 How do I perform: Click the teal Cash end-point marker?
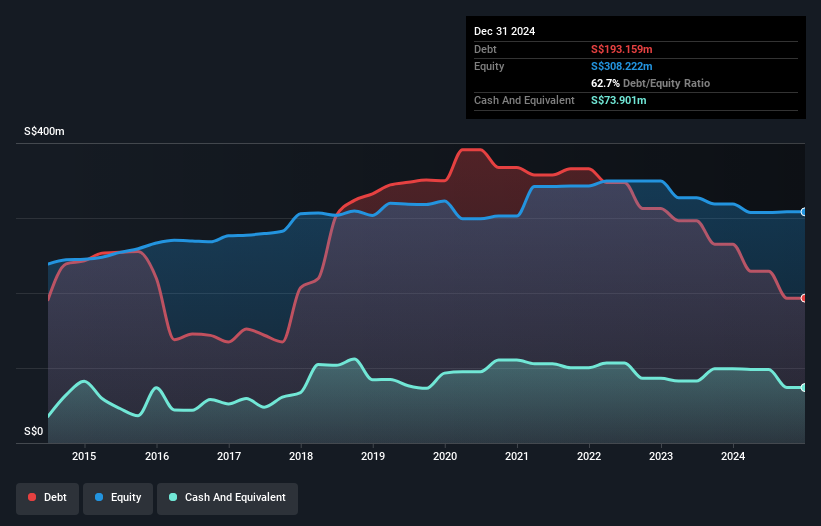tap(804, 388)
